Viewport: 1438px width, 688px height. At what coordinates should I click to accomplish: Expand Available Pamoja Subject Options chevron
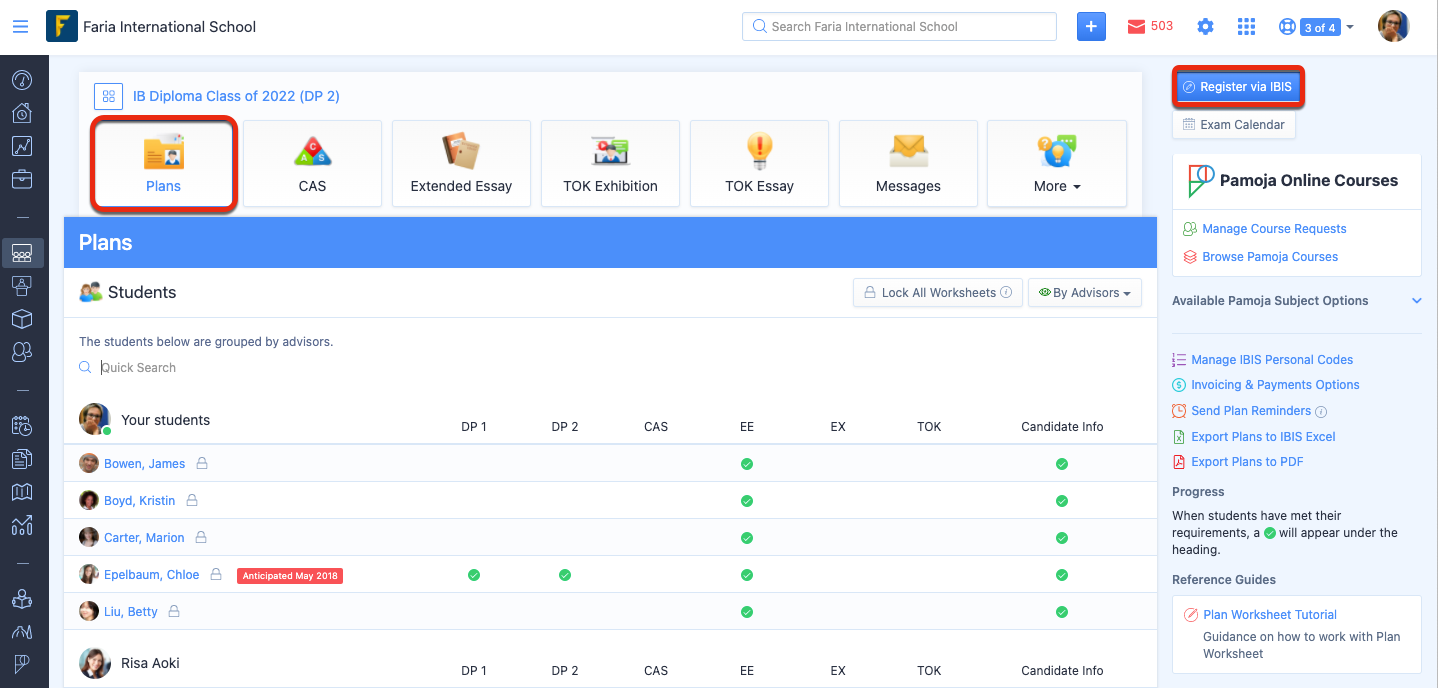[1416, 301]
